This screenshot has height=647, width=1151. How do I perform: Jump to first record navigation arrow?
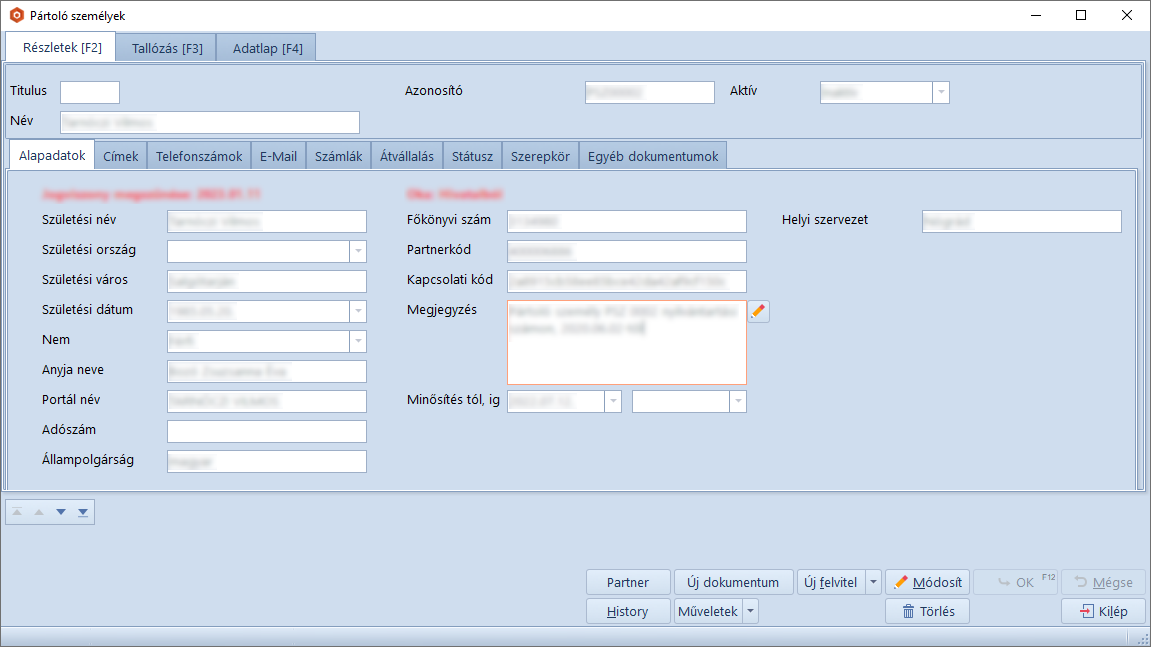click(x=17, y=512)
